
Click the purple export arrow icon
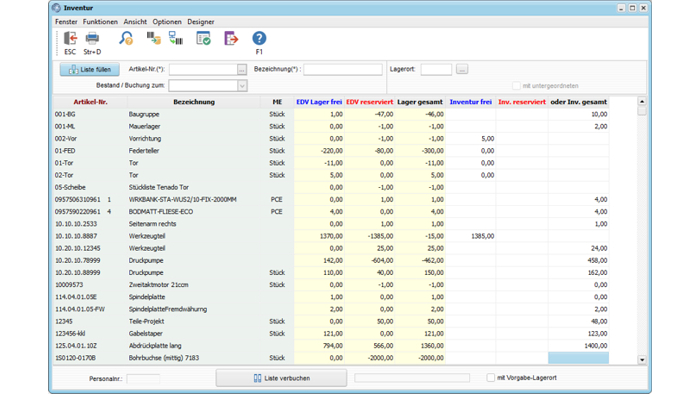pyautogui.click(x=231, y=39)
